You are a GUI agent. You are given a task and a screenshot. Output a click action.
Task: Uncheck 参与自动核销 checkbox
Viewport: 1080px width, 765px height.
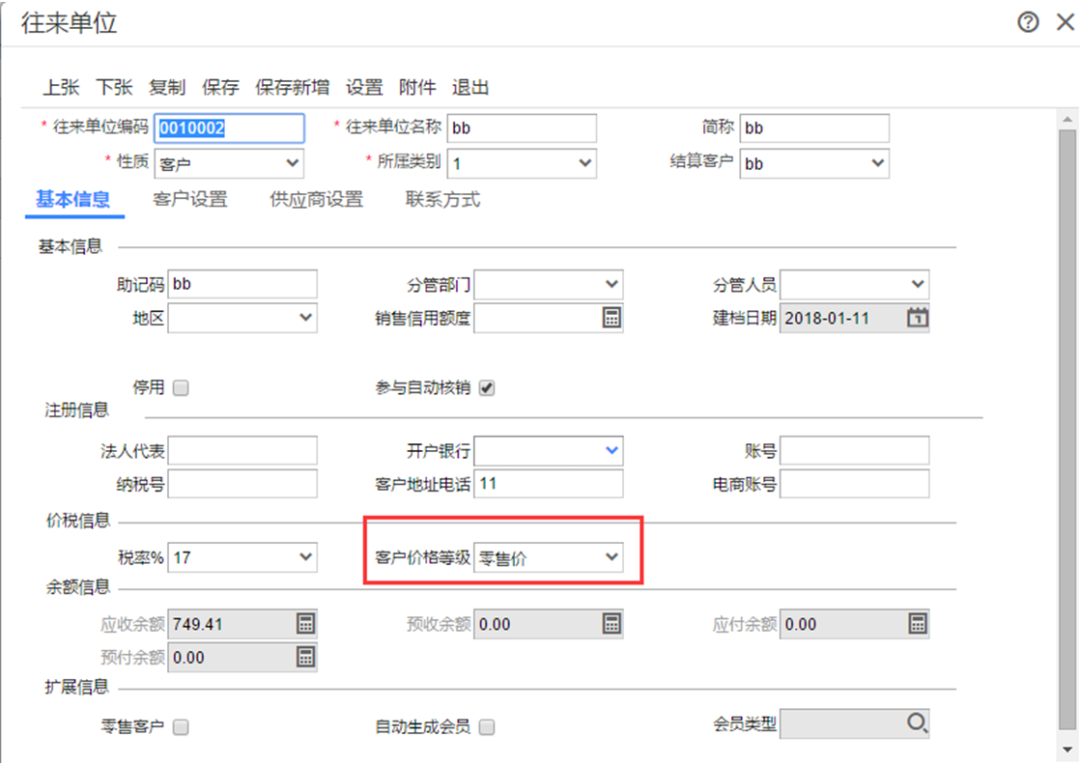[x=486, y=388]
